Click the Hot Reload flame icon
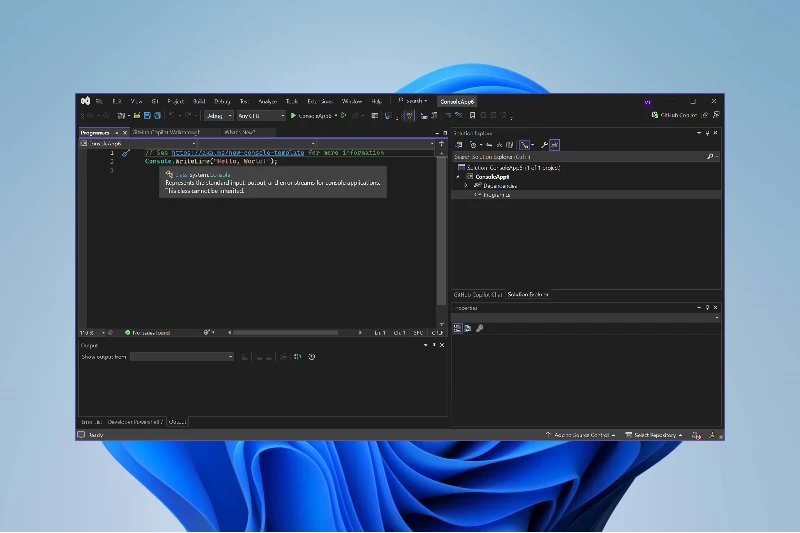800x533 pixels. coord(356,116)
